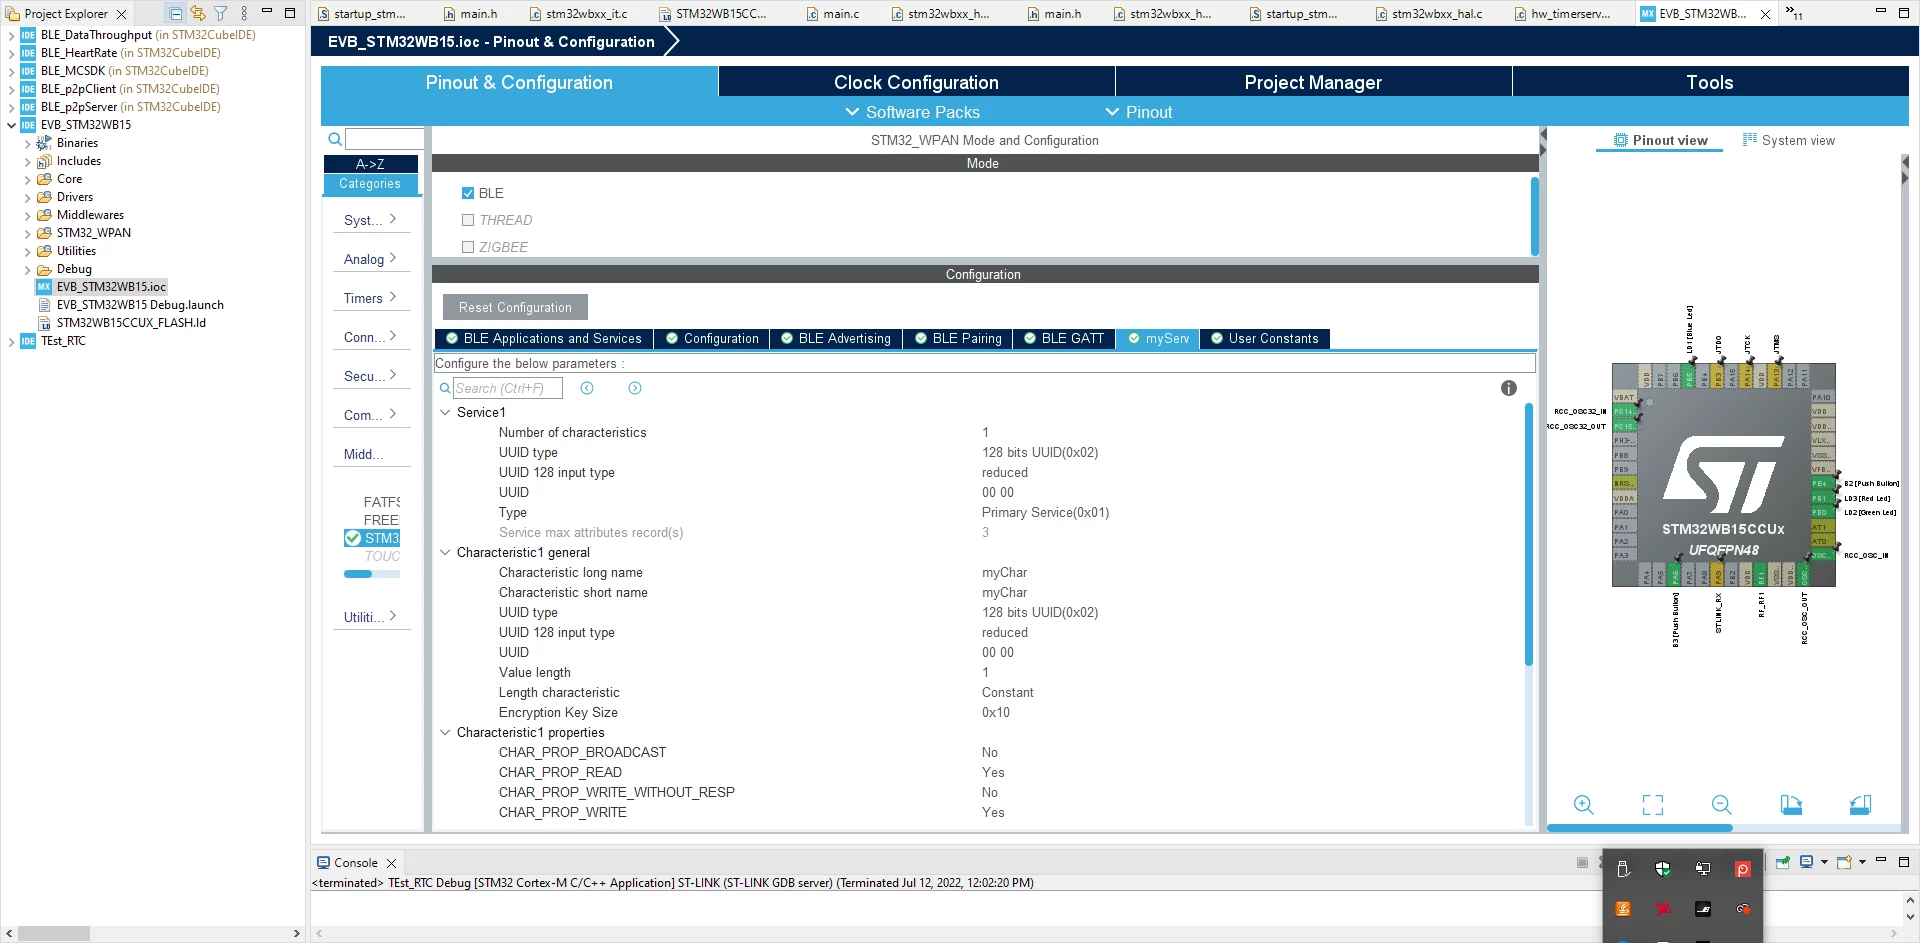Open STM32WB15CCUX_FLASH.ld file

[131, 323]
